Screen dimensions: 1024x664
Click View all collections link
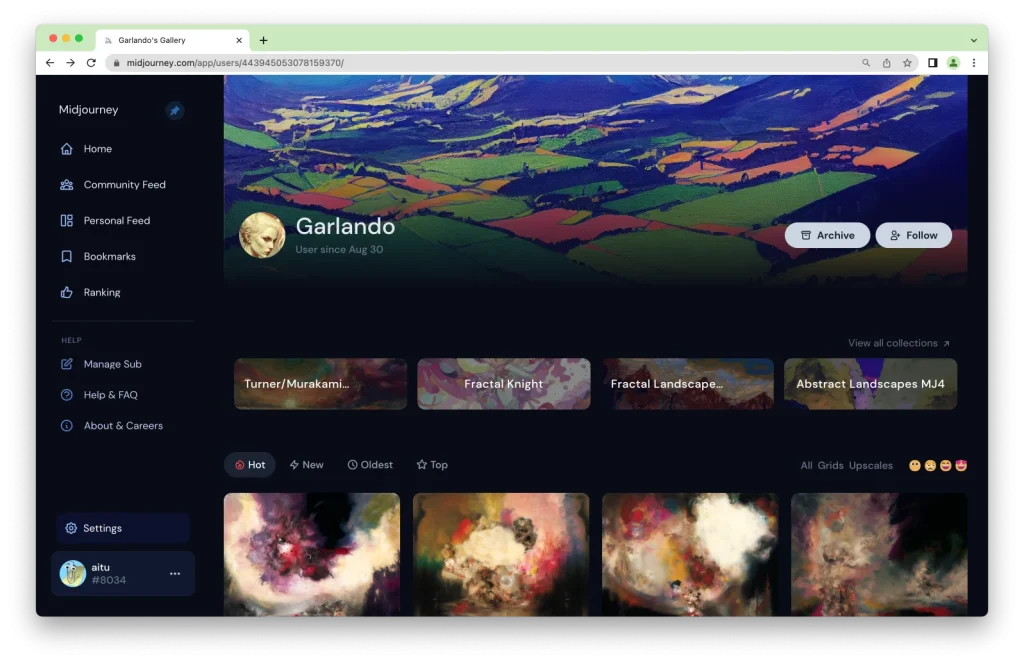click(x=898, y=343)
